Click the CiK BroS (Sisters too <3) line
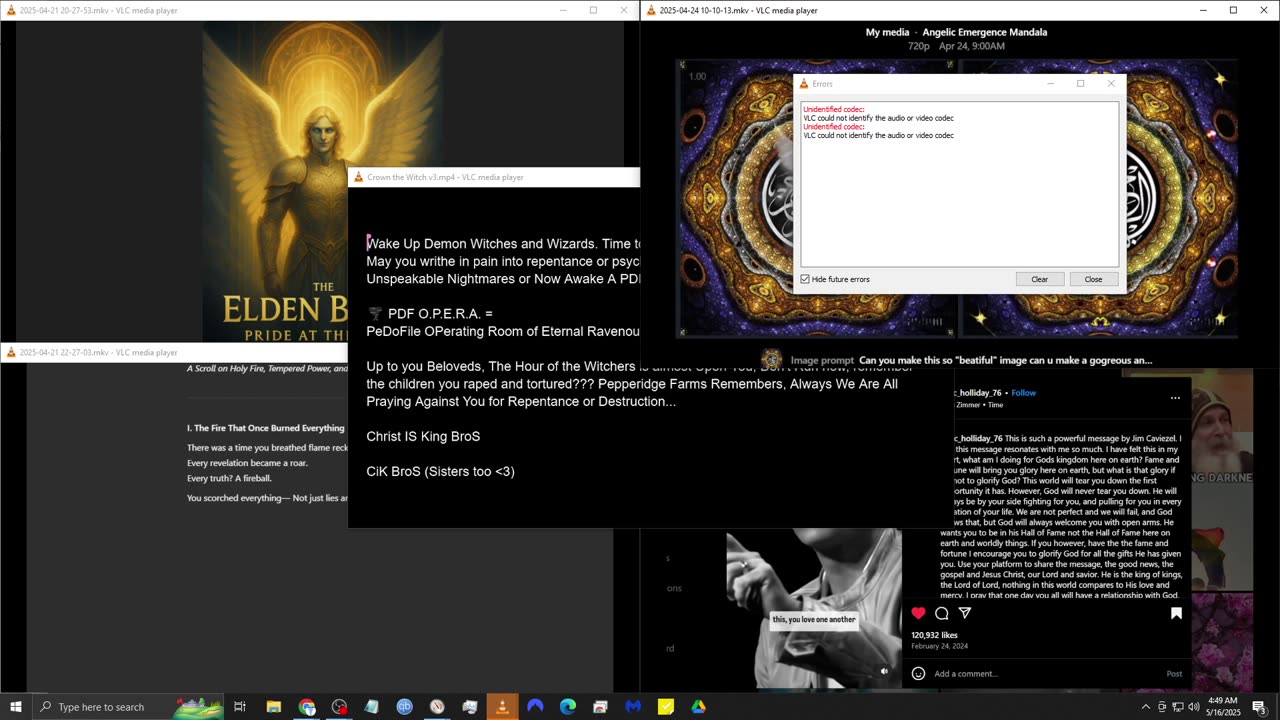 pos(440,471)
